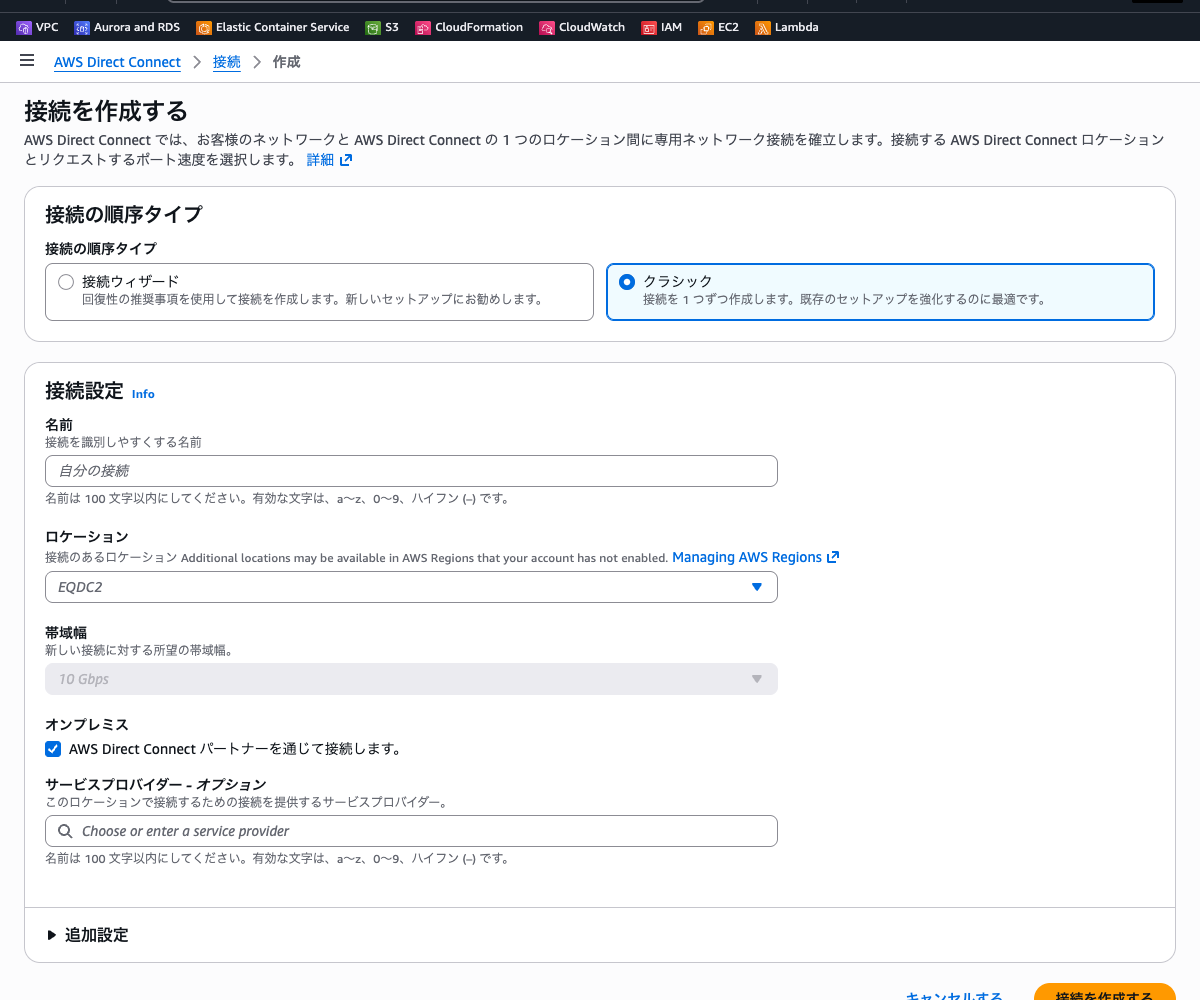Image resolution: width=1200 pixels, height=1000 pixels.
Task: Click the 接続 breadcrumb link
Action: pyautogui.click(x=227, y=62)
